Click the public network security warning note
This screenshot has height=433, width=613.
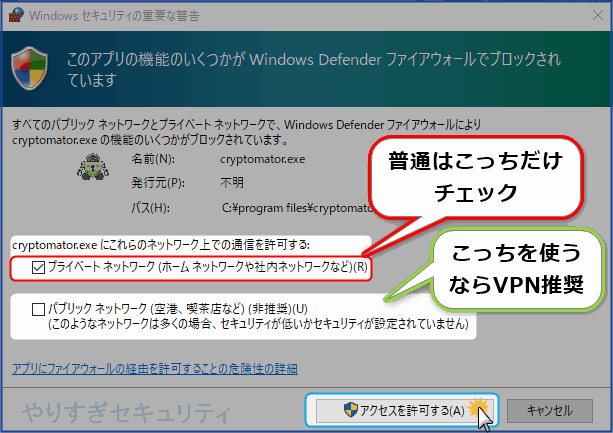pyautogui.click(x=258, y=324)
